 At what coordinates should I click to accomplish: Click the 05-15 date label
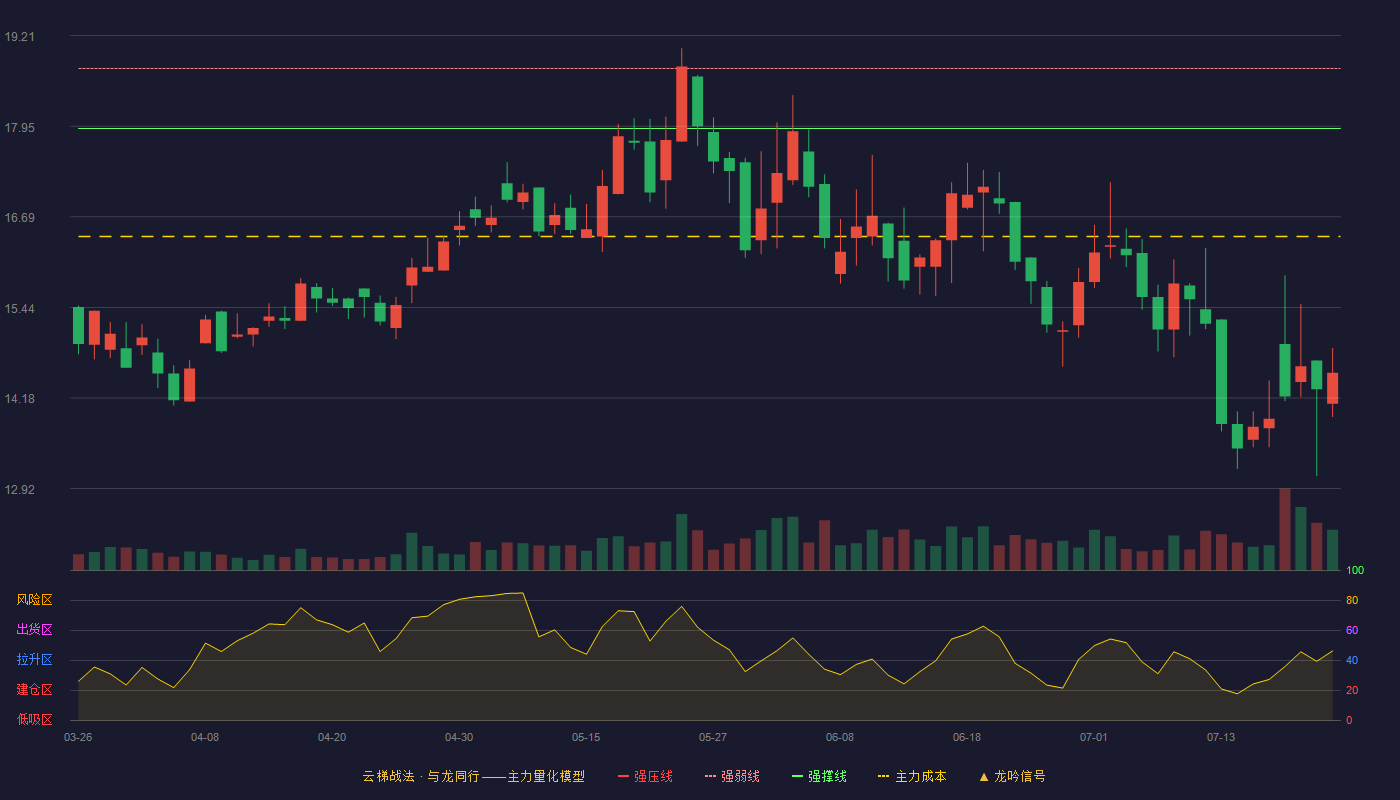point(586,737)
